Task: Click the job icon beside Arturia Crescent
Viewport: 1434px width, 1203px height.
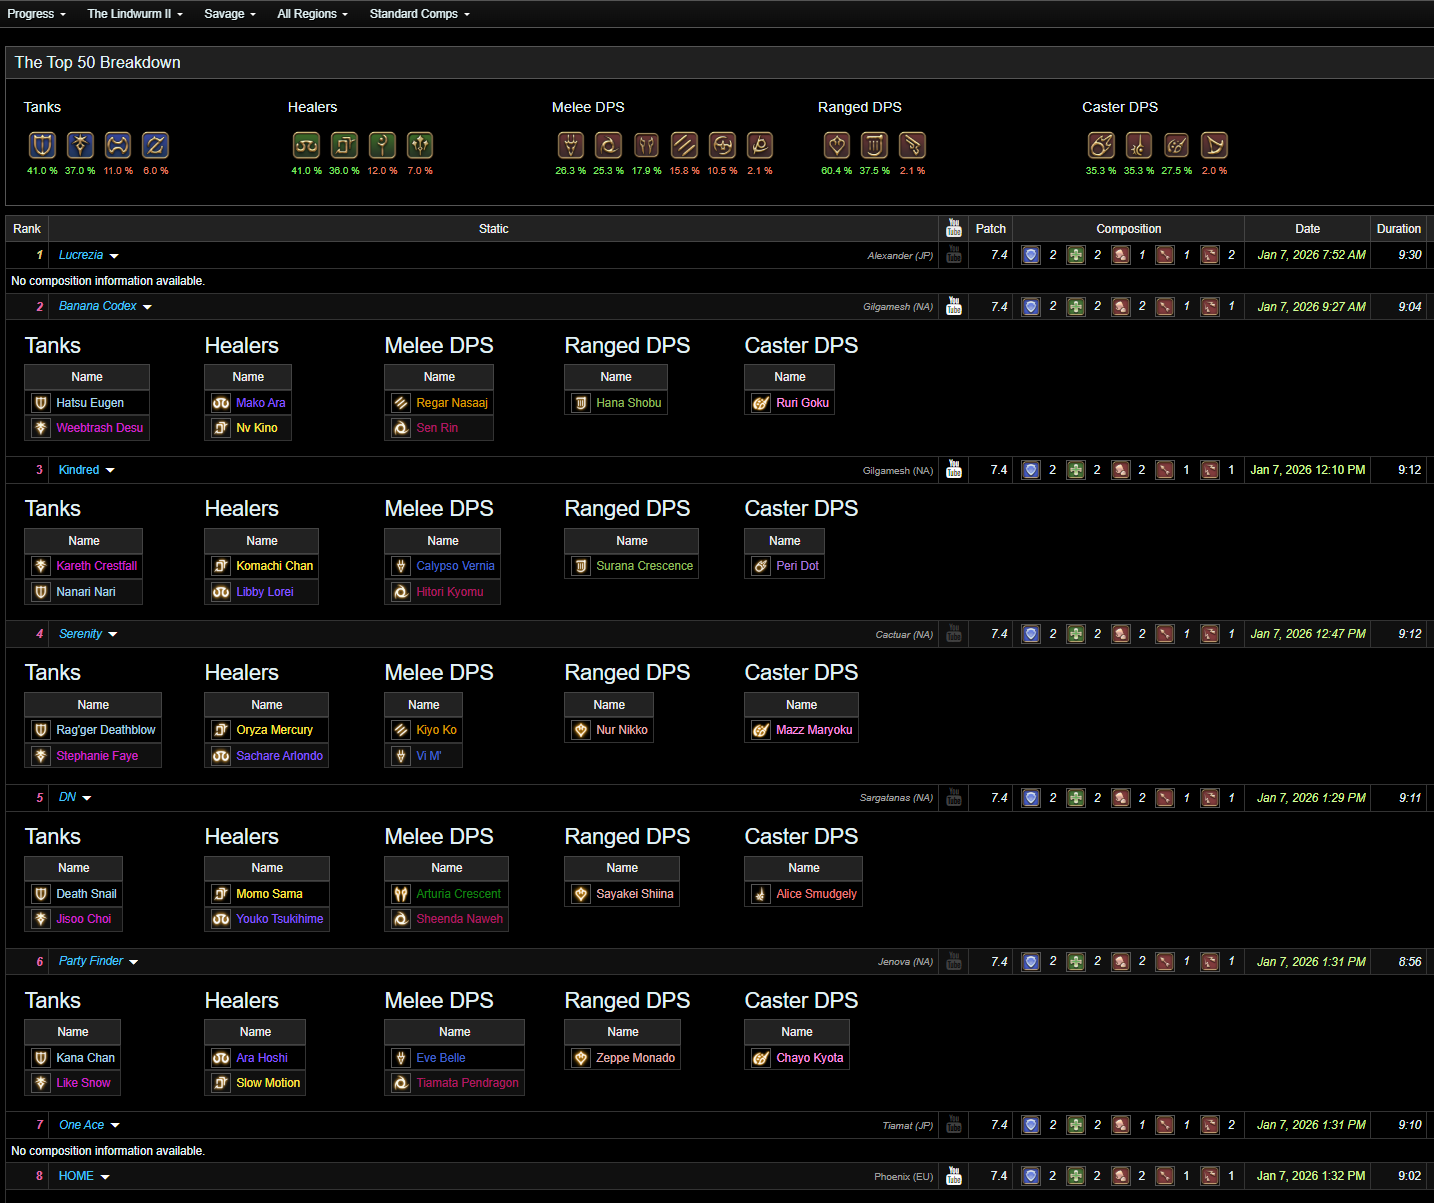Action: click(x=401, y=894)
